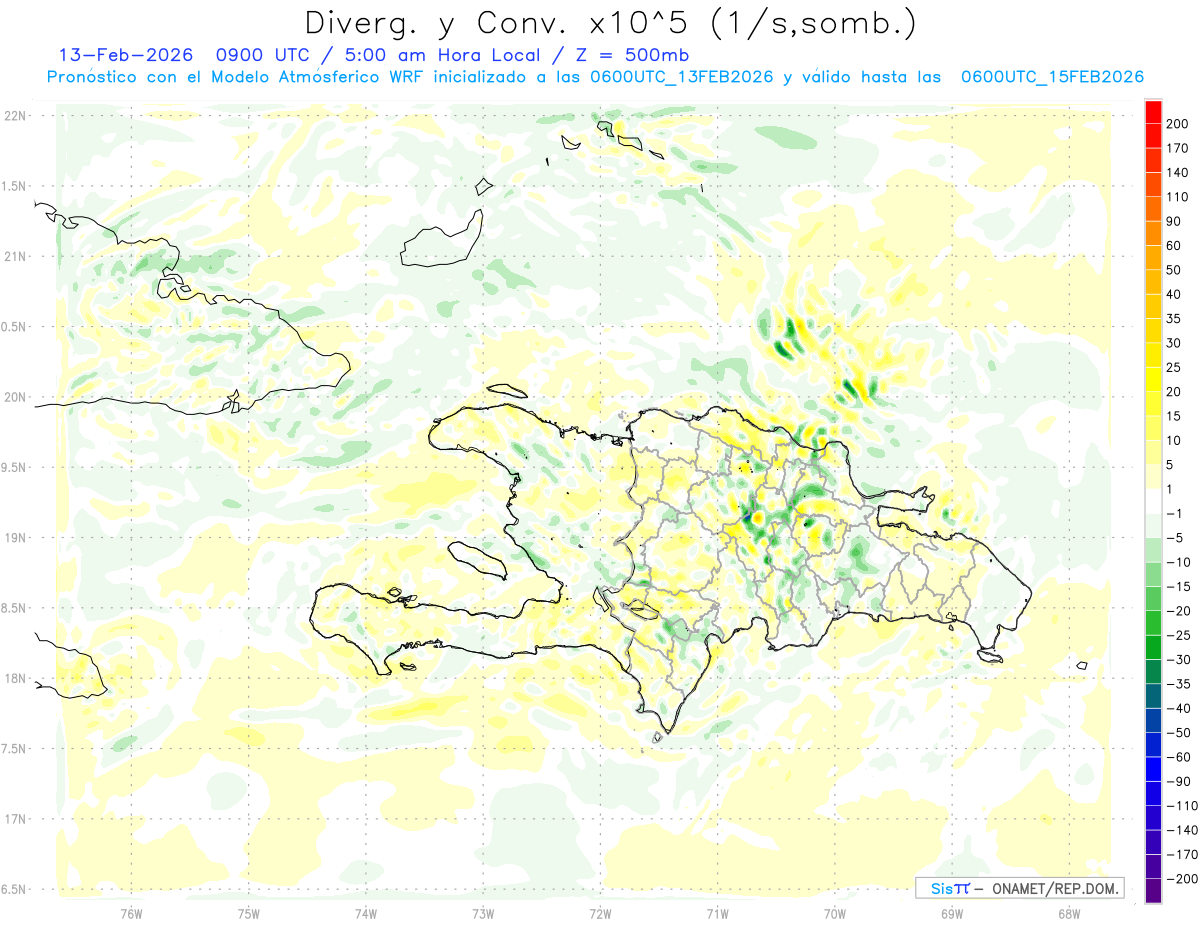Click the '69W' longitude label
This screenshot has height=927, width=1200.
click(952, 913)
